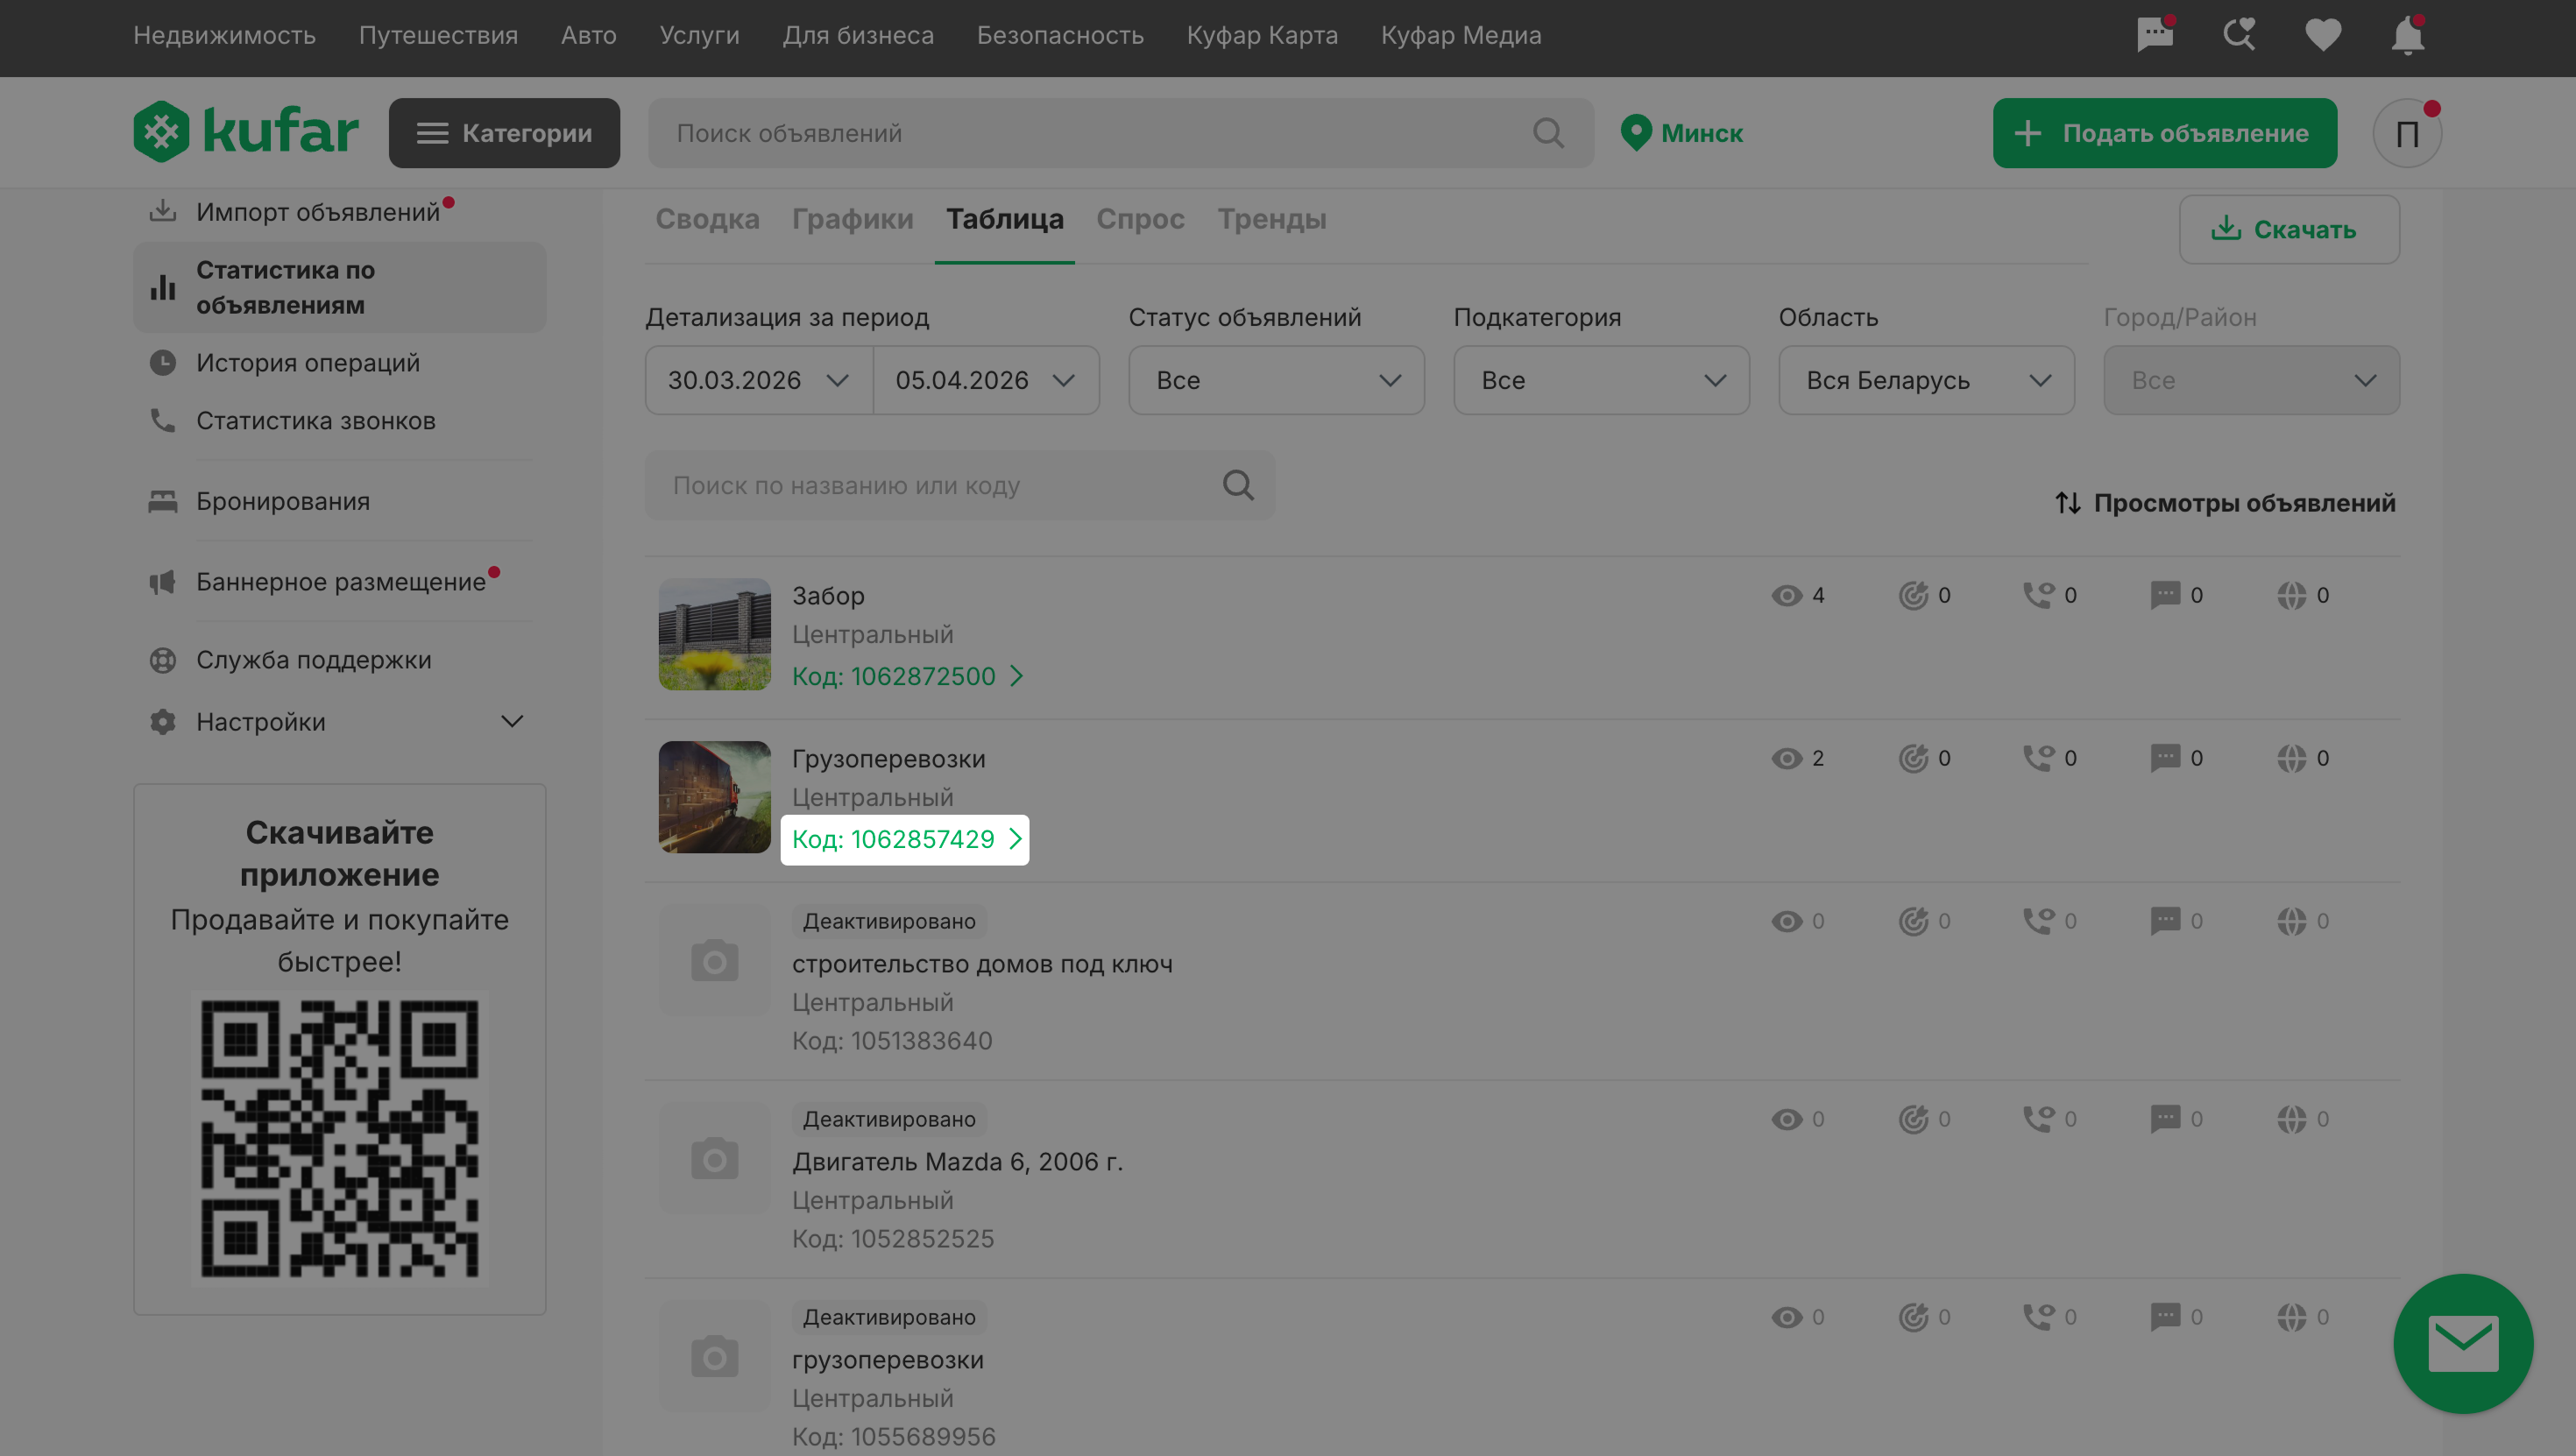Open Куфар Карта in the top menu
Viewport: 2576px width, 1456px height.
point(1262,35)
